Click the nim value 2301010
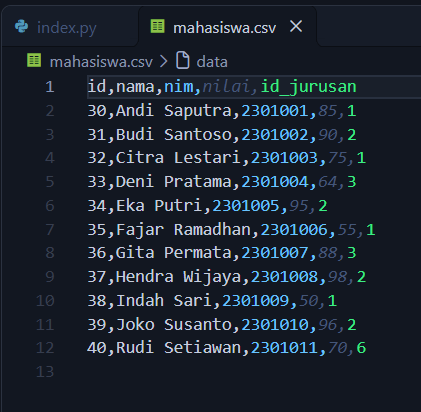The width and height of the screenshot is (421, 412). click(x=275, y=325)
